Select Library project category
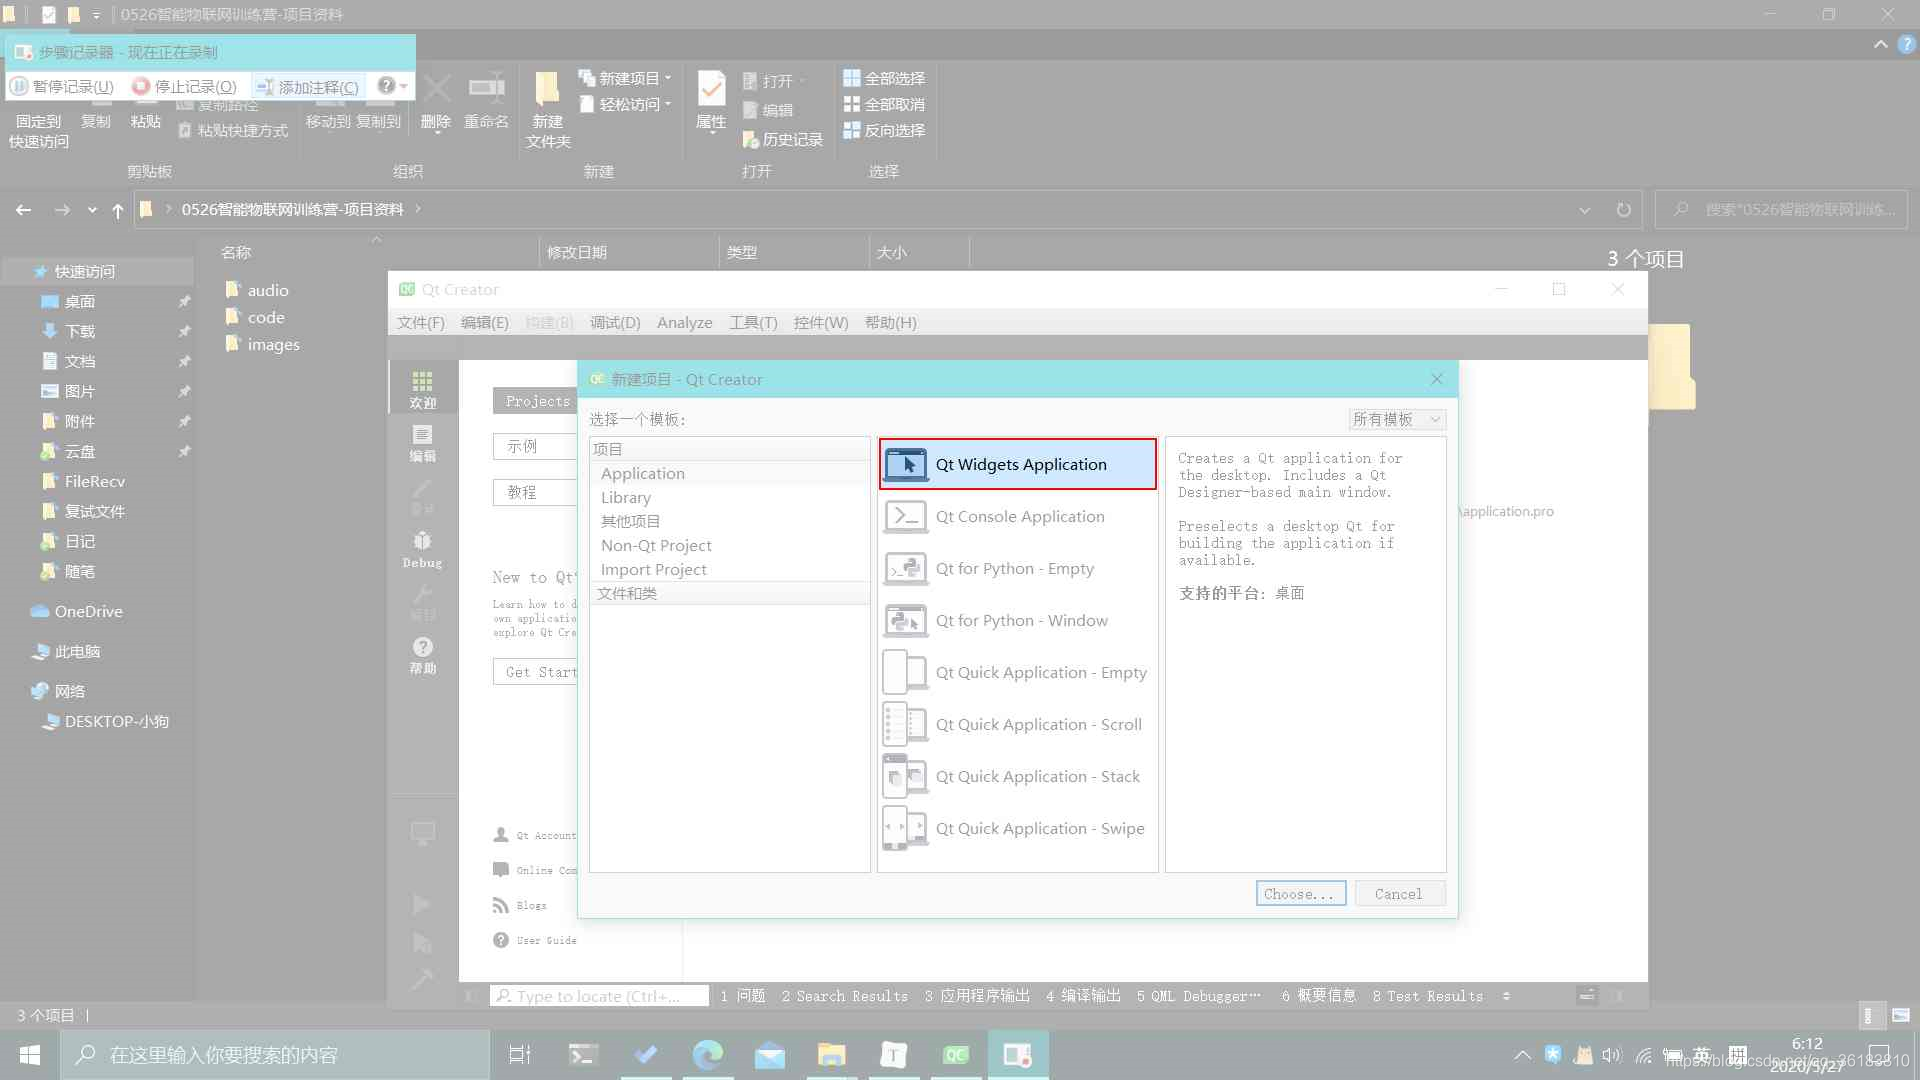The image size is (1920, 1080). [x=626, y=497]
